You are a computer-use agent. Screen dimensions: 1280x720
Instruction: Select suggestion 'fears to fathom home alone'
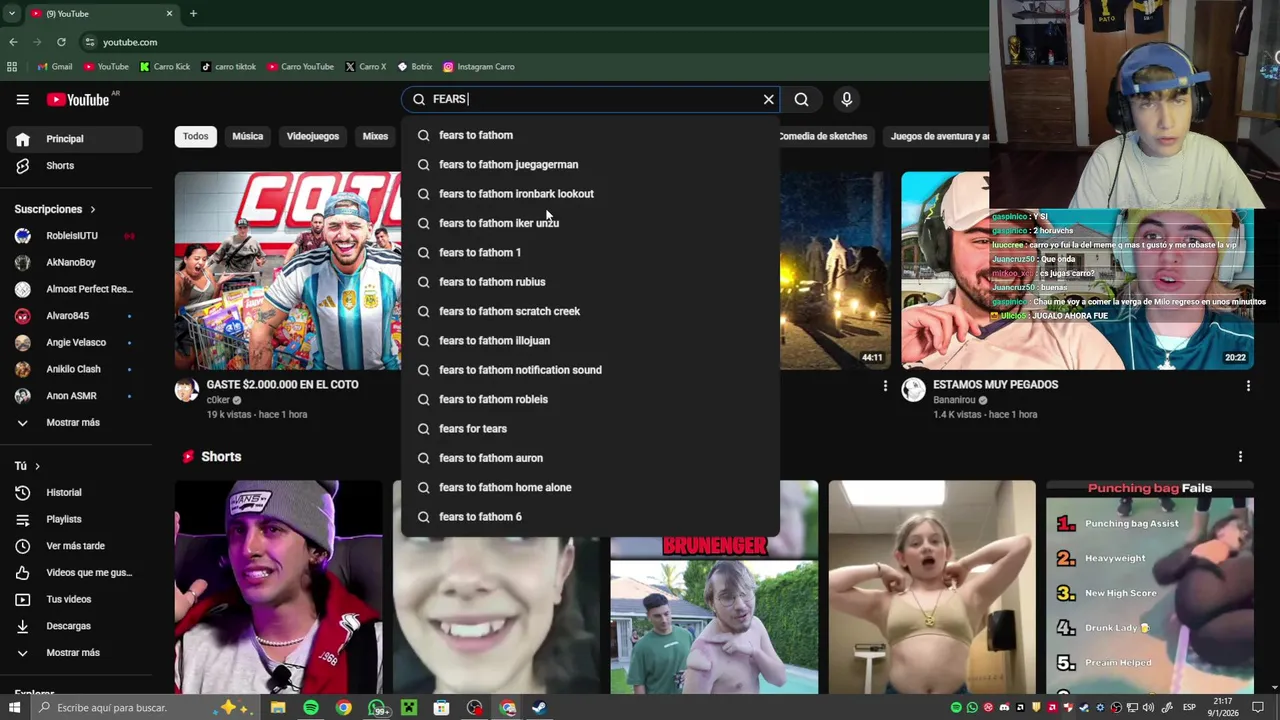point(590,487)
